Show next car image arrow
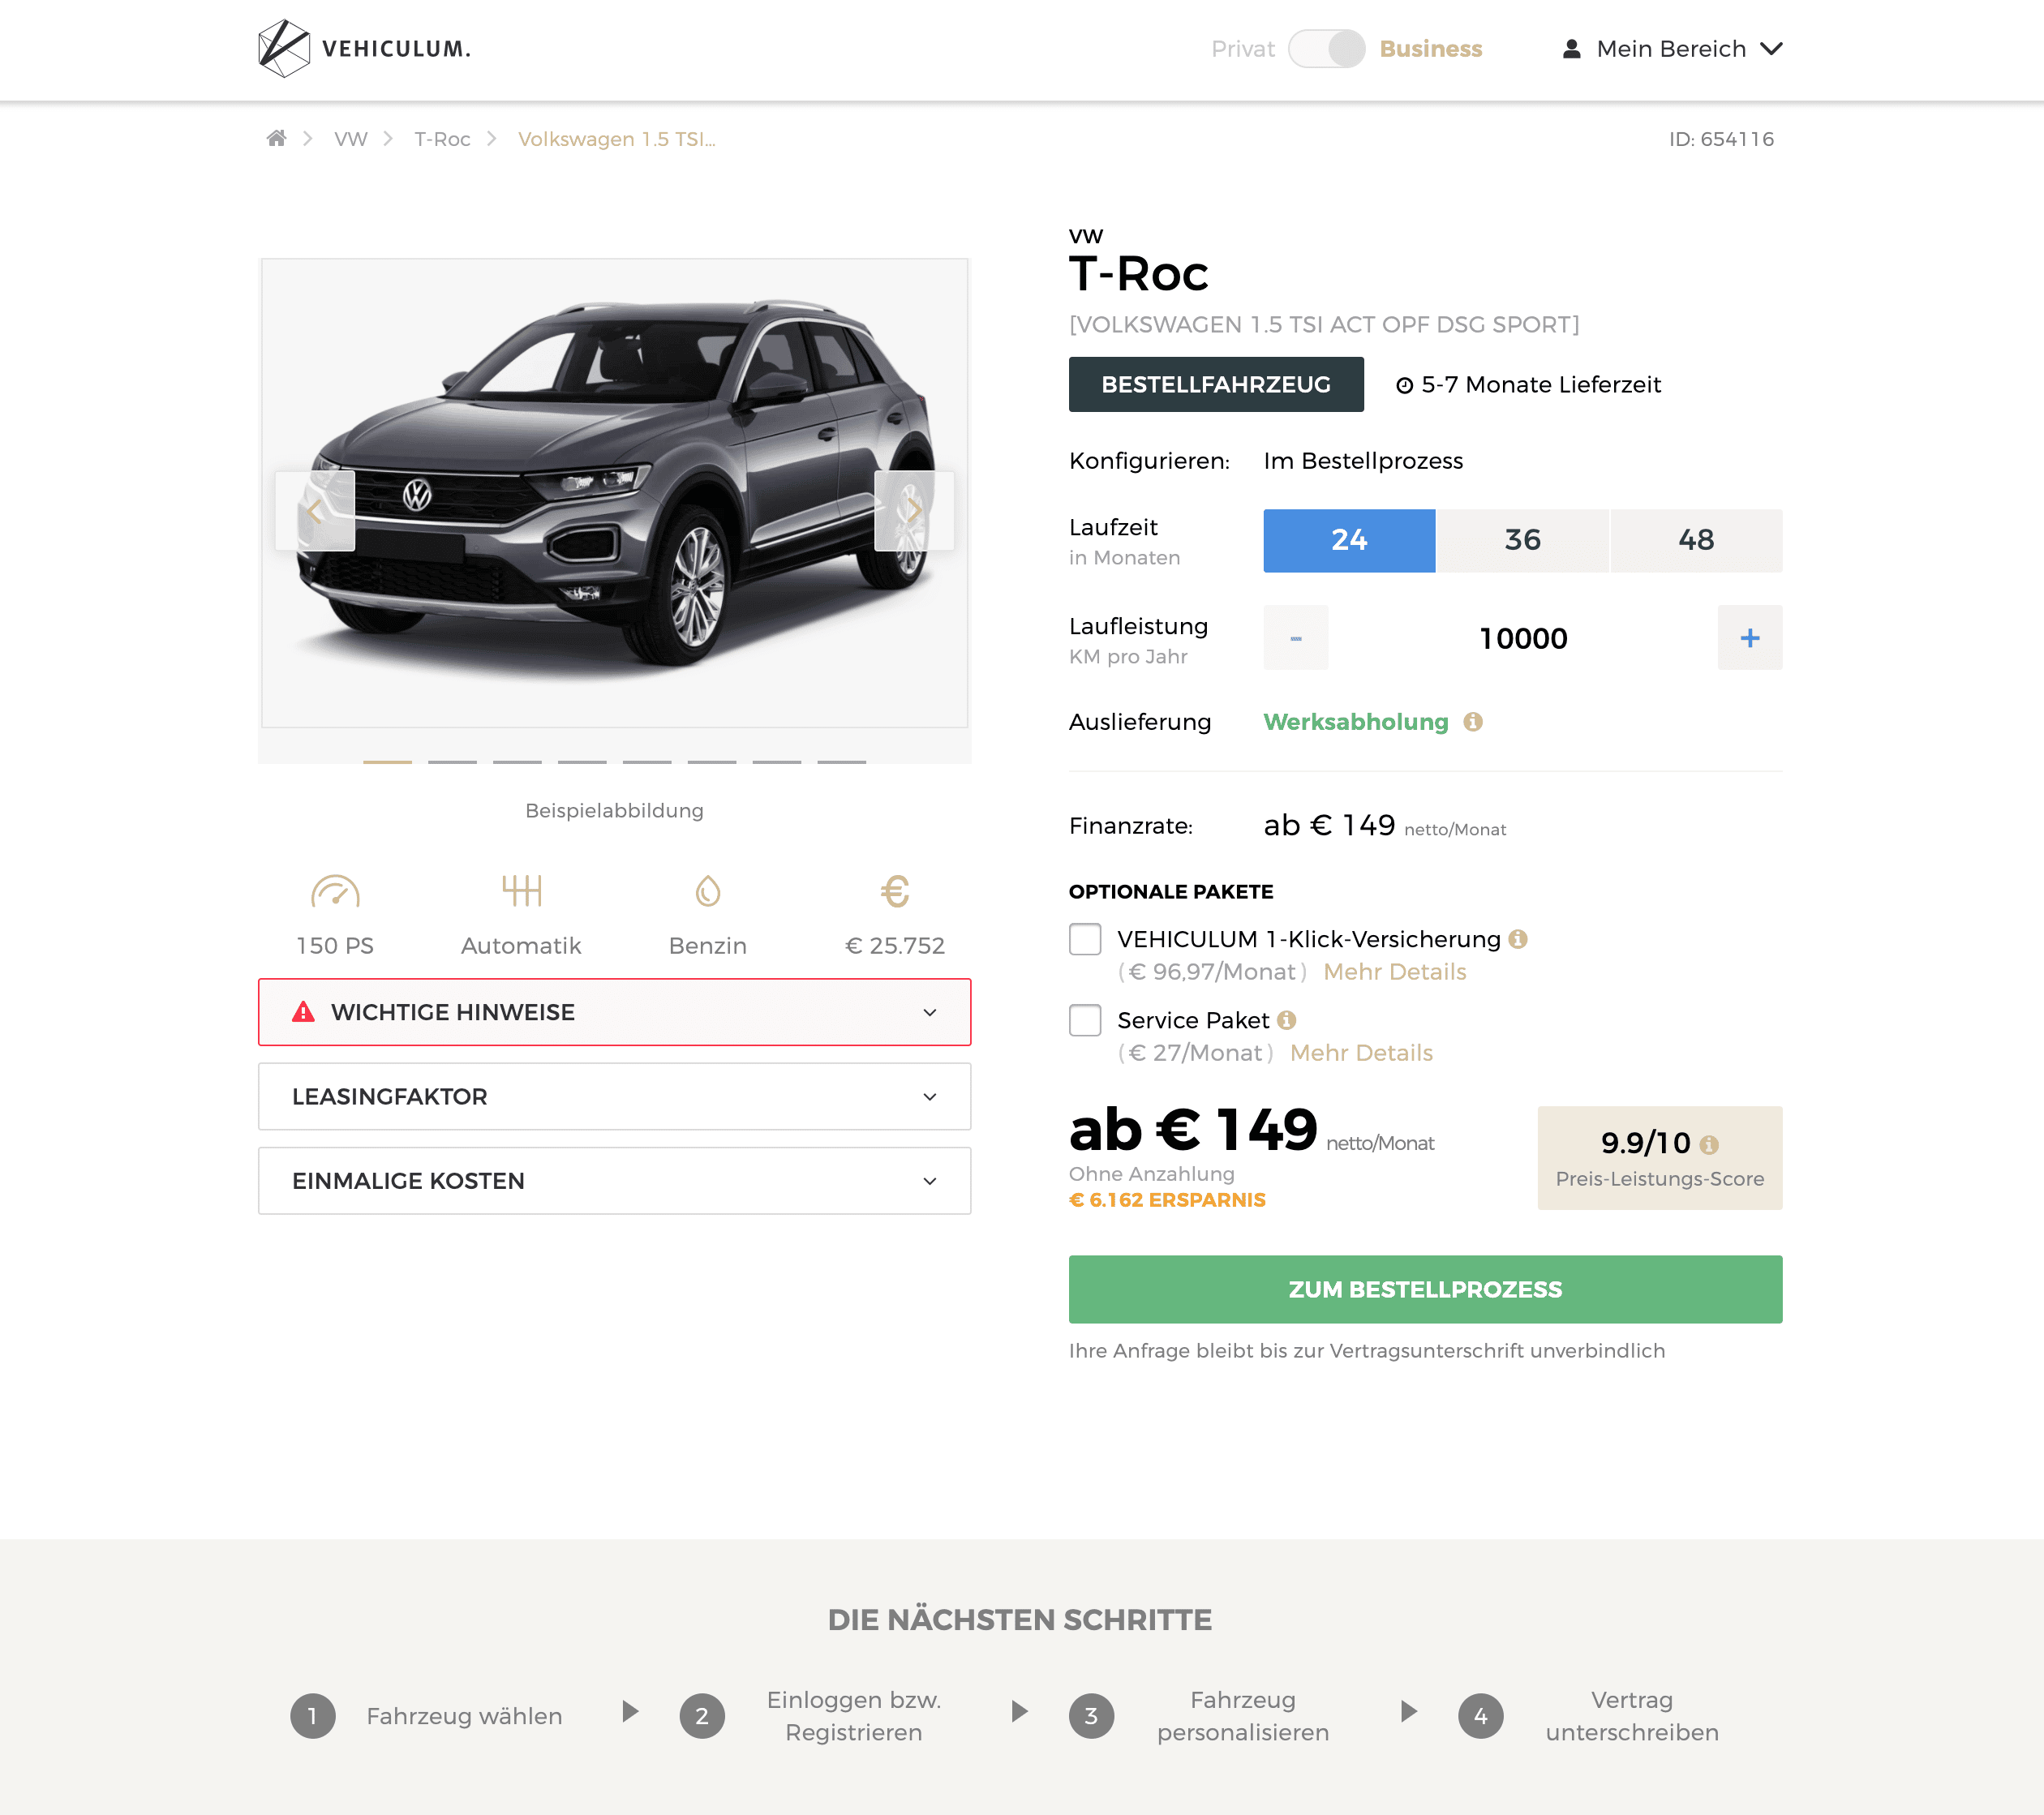The height and width of the screenshot is (1815, 2044). (x=914, y=511)
